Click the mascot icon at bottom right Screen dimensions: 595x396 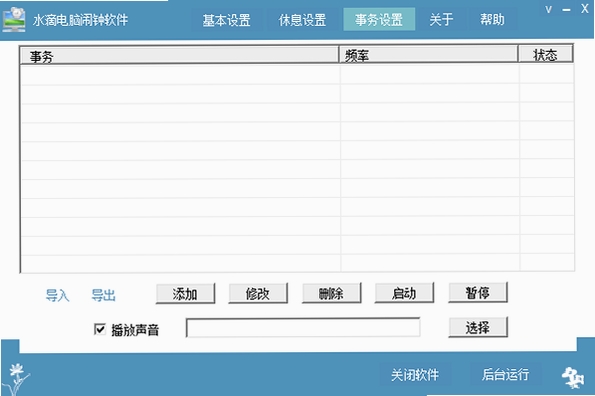click(573, 377)
